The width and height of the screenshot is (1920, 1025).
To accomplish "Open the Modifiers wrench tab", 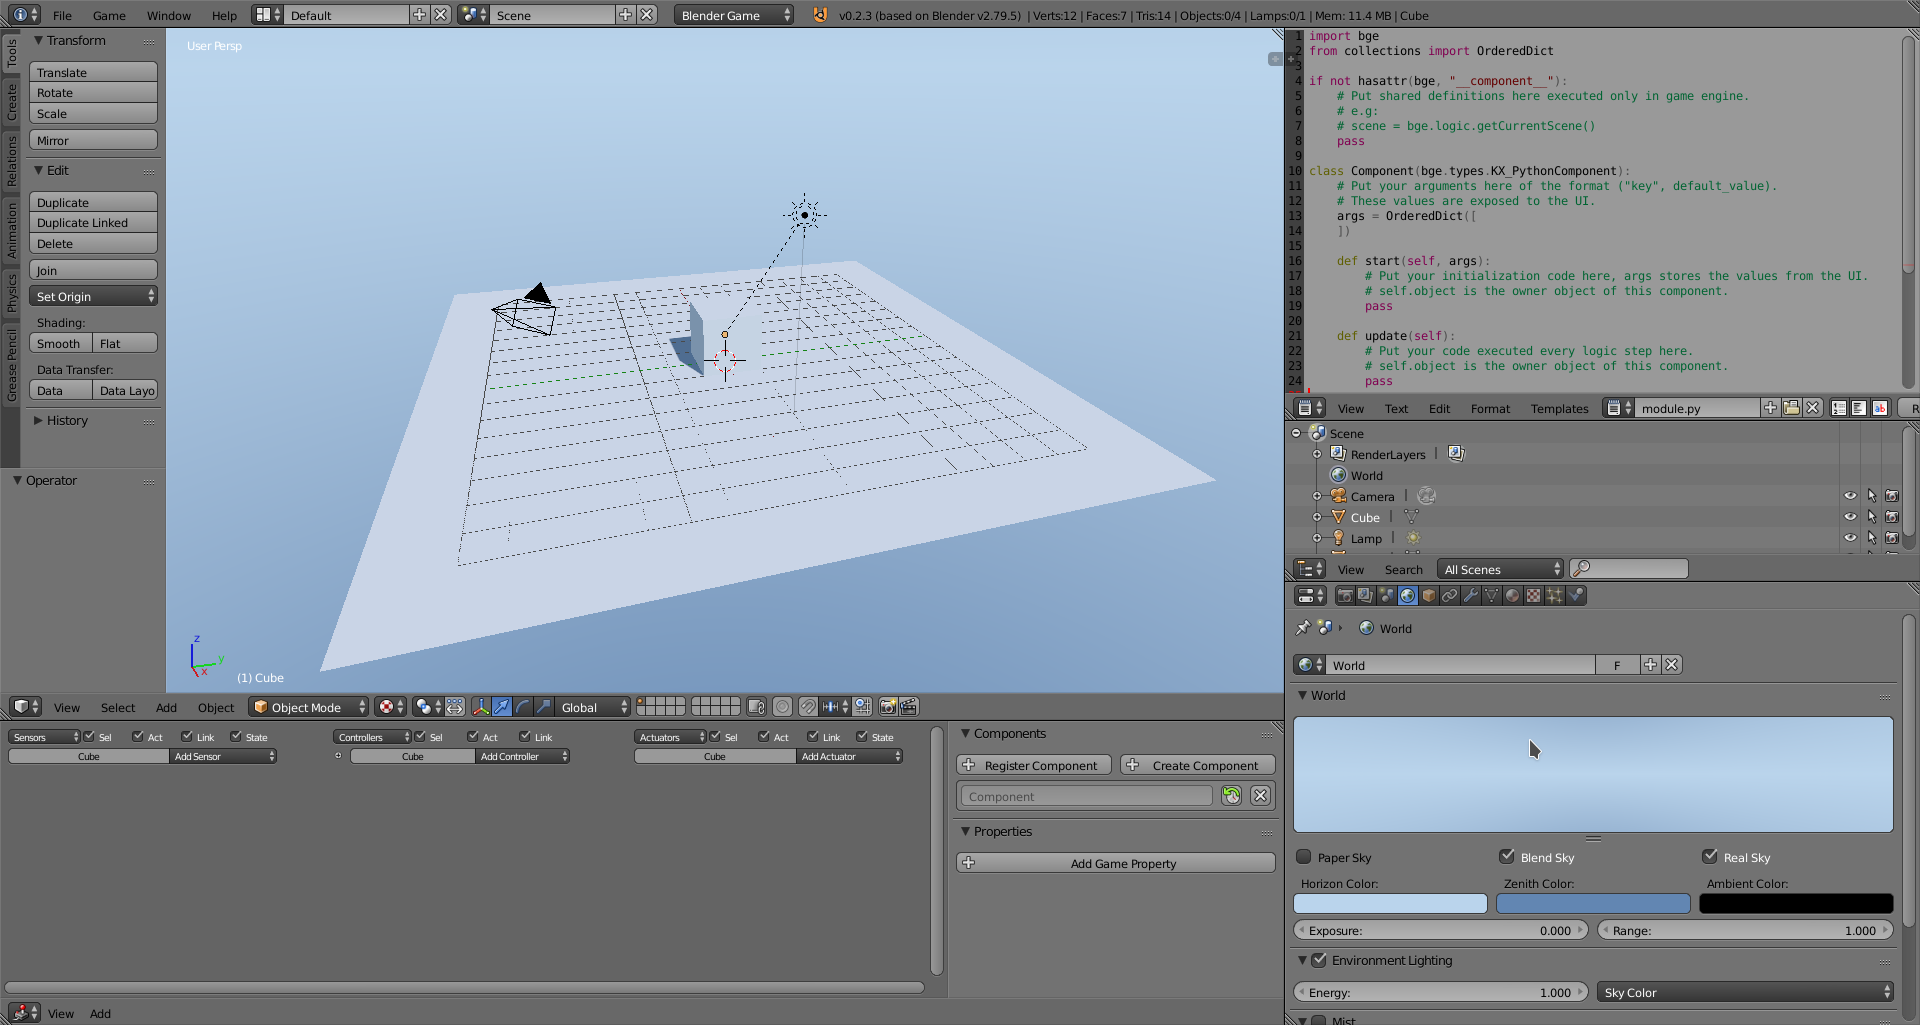I will coord(1470,596).
